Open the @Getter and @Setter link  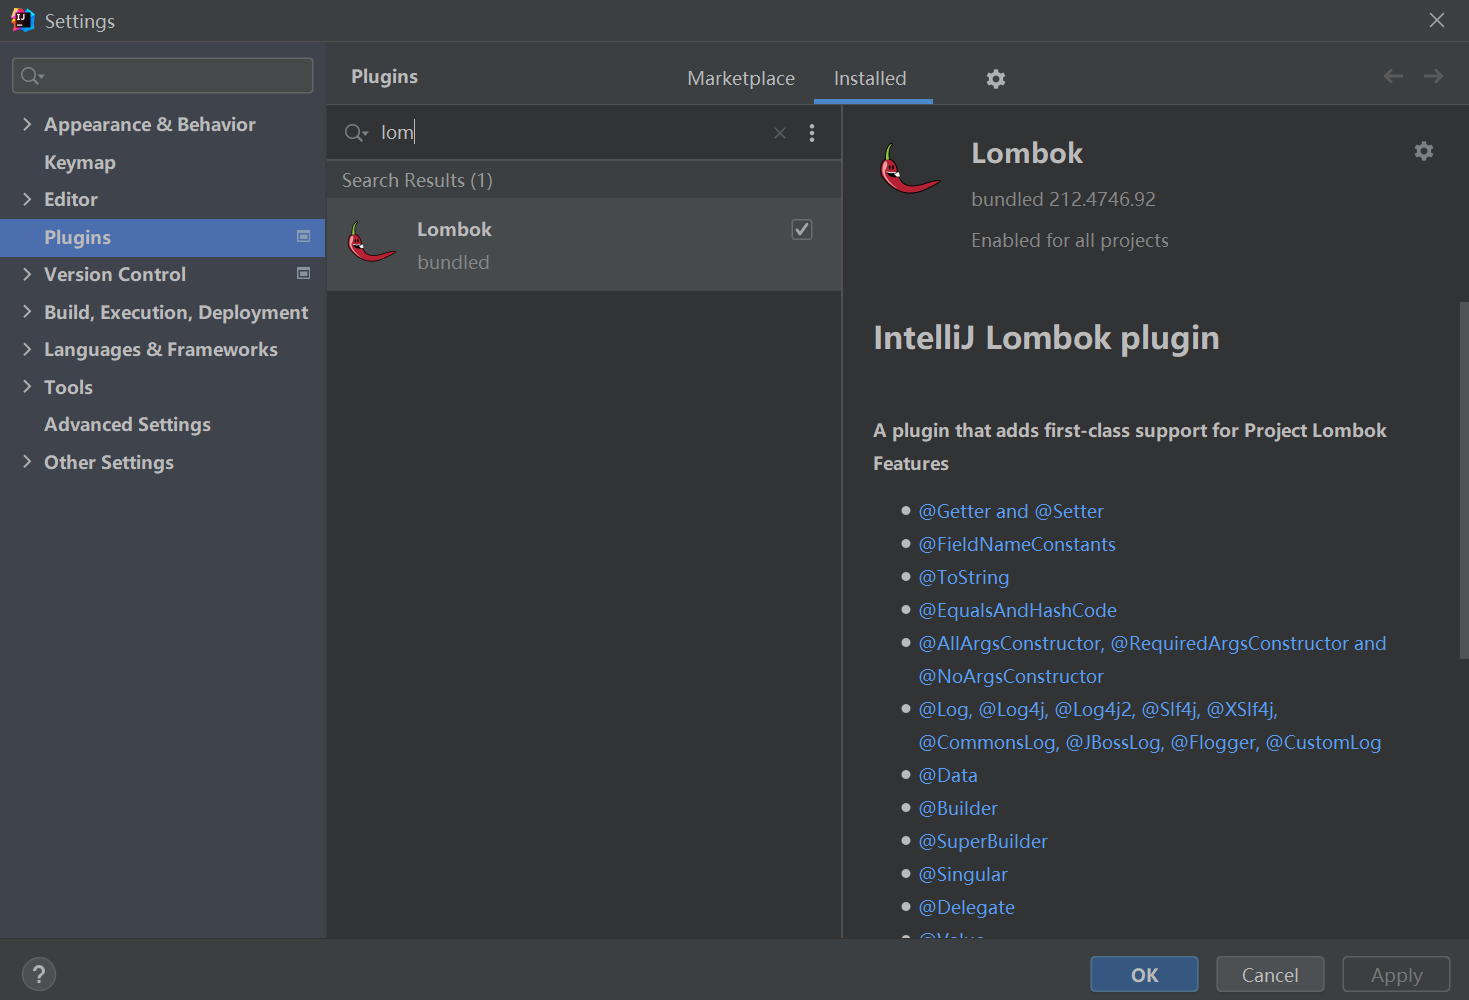coord(1011,511)
